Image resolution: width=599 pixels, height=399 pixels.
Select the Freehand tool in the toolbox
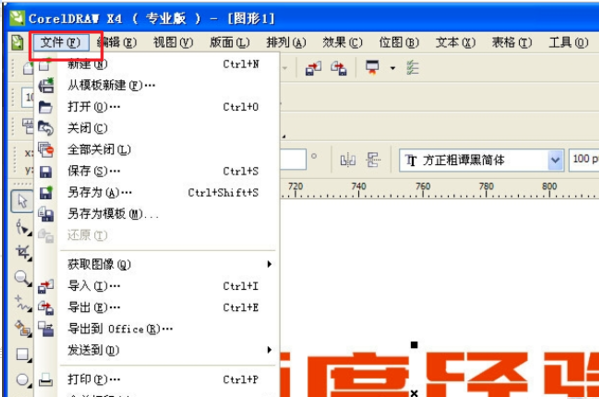coord(23,303)
